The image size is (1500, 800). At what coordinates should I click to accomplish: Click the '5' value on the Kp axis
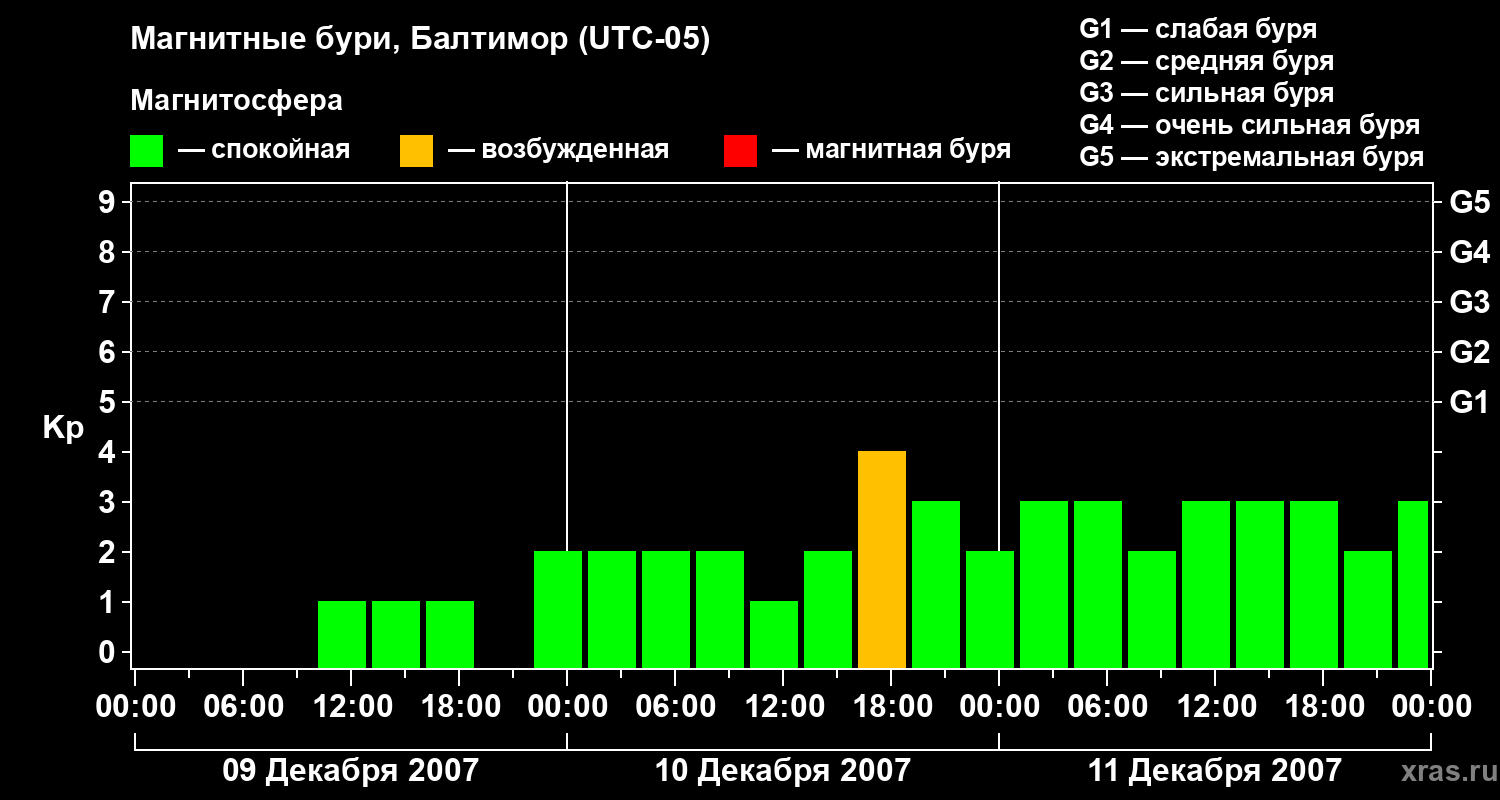(x=109, y=402)
